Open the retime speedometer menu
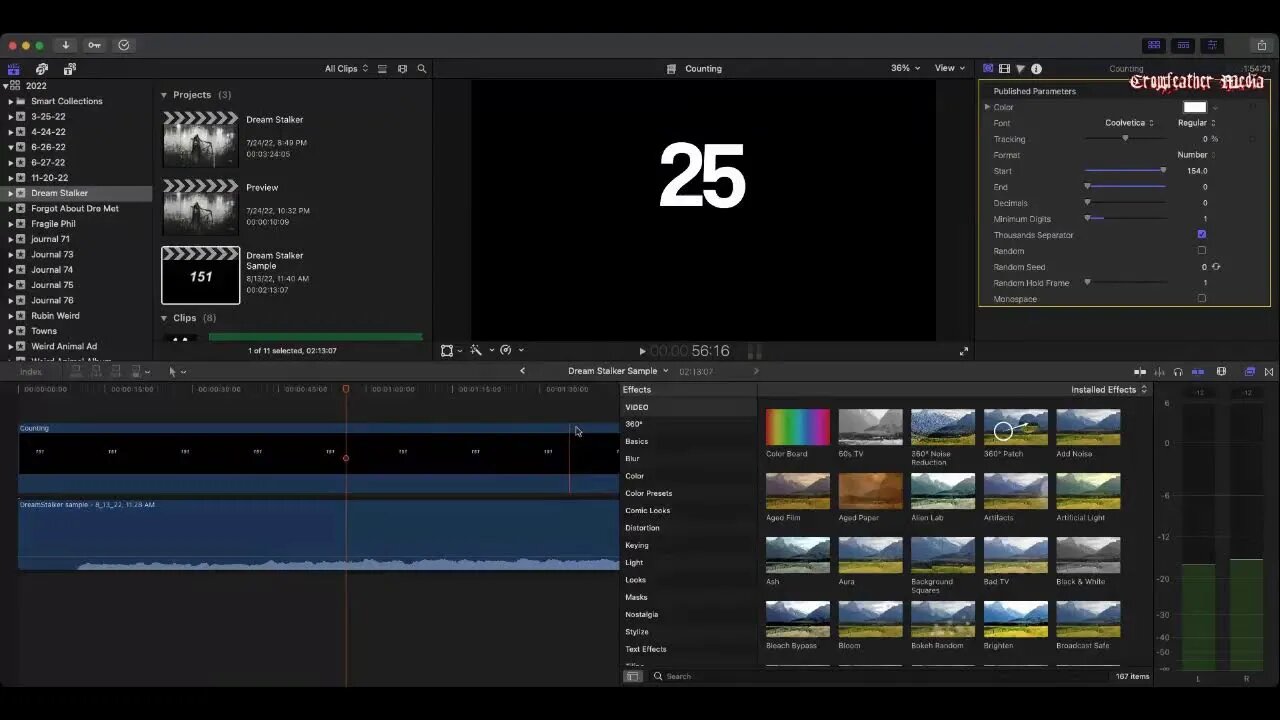This screenshot has height=720, width=1280. [510, 351]
